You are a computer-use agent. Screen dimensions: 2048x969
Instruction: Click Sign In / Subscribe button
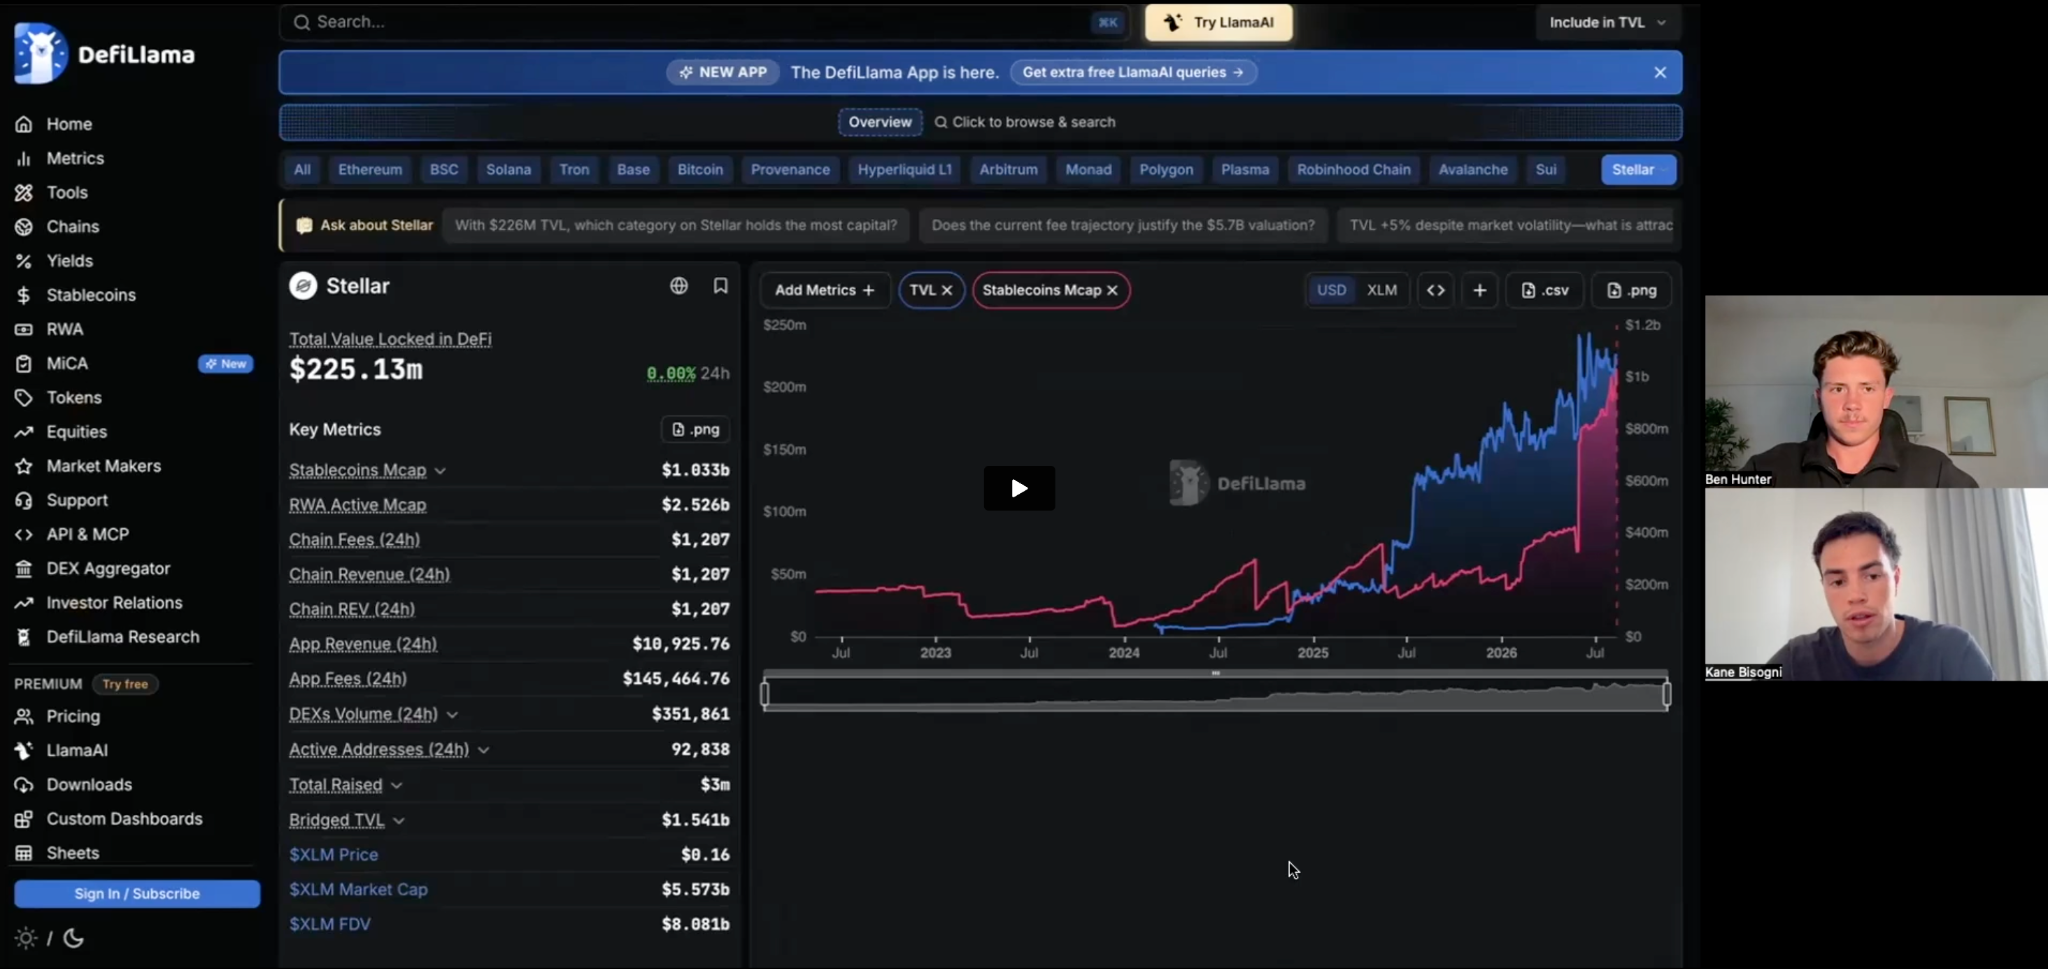[x=137, y=894]
